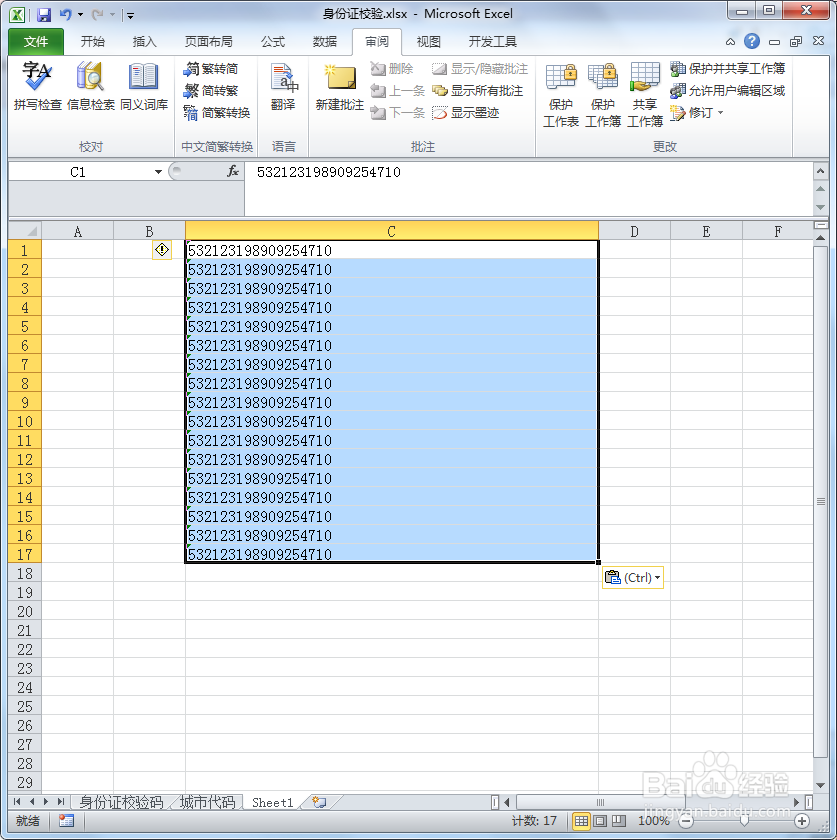The image size is (837, 840).
Task: Open the 城市代码 sheet tab
Action: tap(207, 802)
